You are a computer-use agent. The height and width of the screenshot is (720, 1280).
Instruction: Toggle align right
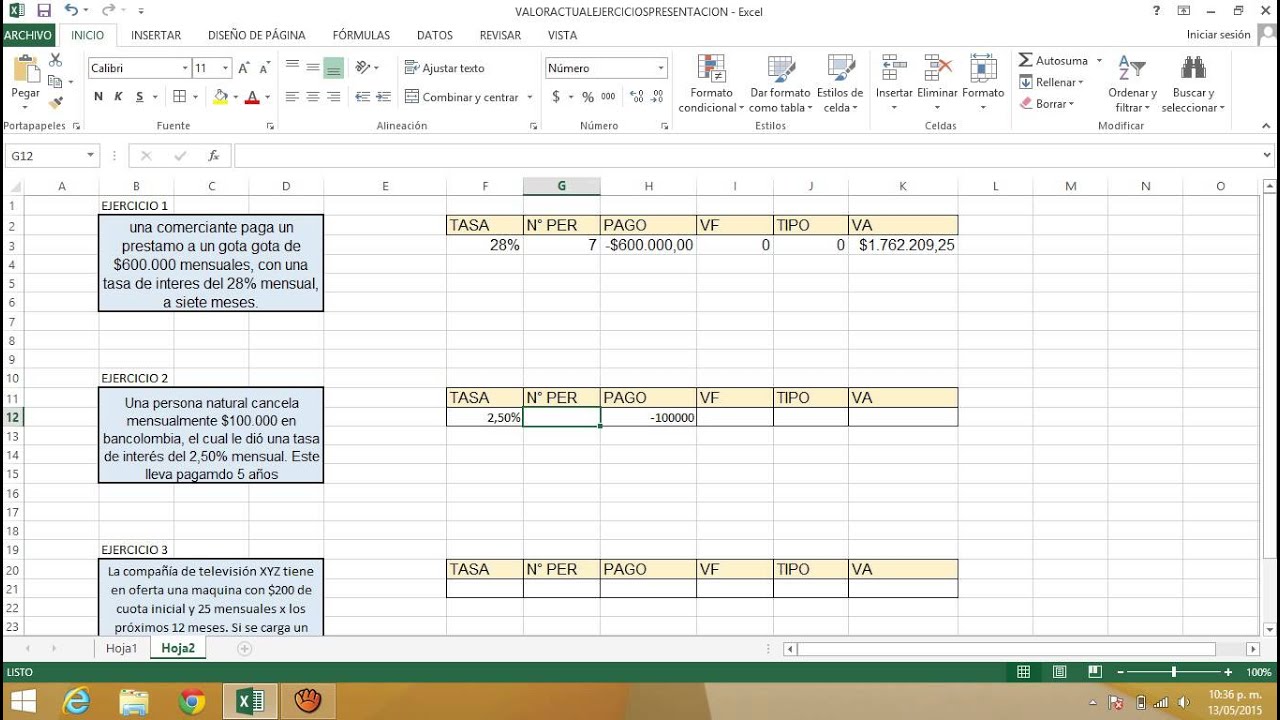(x=334, y=97)
